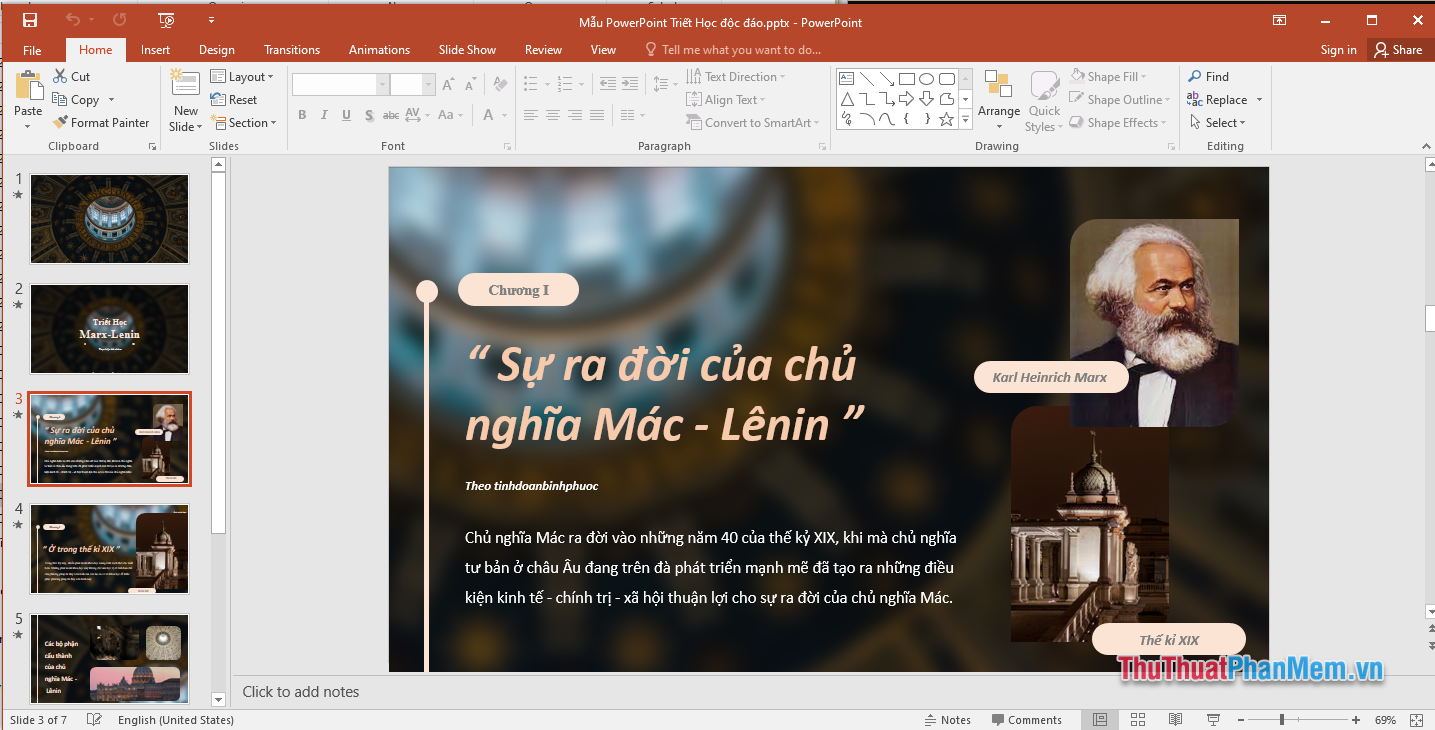Switch to Slide Sorter view icon
The height and width of the screenshot is (730, 1435).
click(x=1137, y=719)
